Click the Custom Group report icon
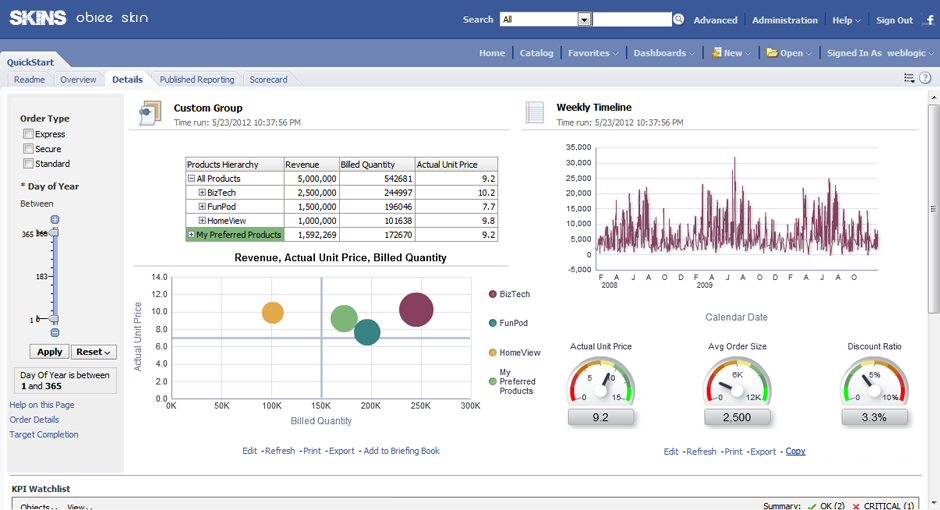 click(150, 113)
